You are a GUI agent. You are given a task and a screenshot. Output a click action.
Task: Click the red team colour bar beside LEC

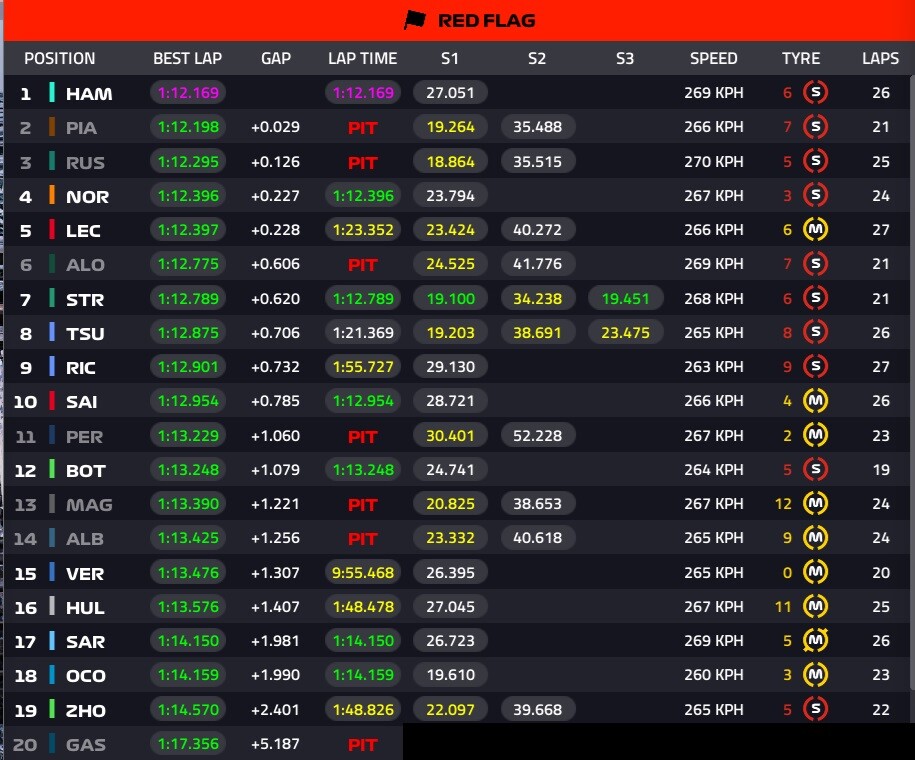pyautogui.click(x=52, y=229)
